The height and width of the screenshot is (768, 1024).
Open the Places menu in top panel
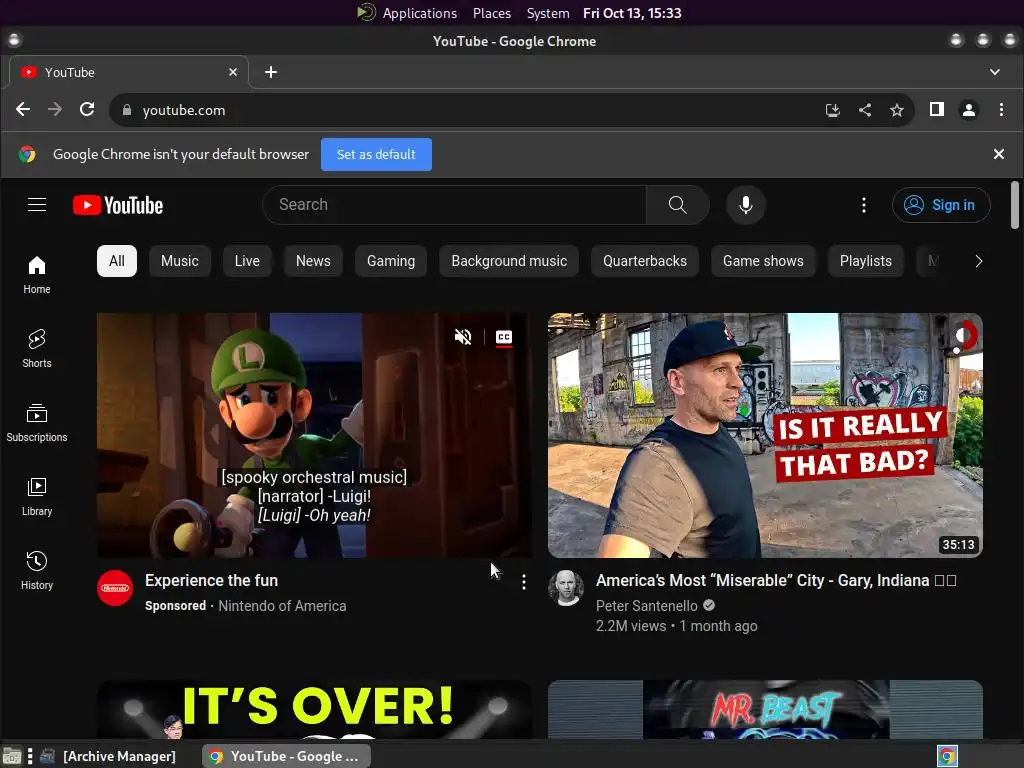pos(492,13)
